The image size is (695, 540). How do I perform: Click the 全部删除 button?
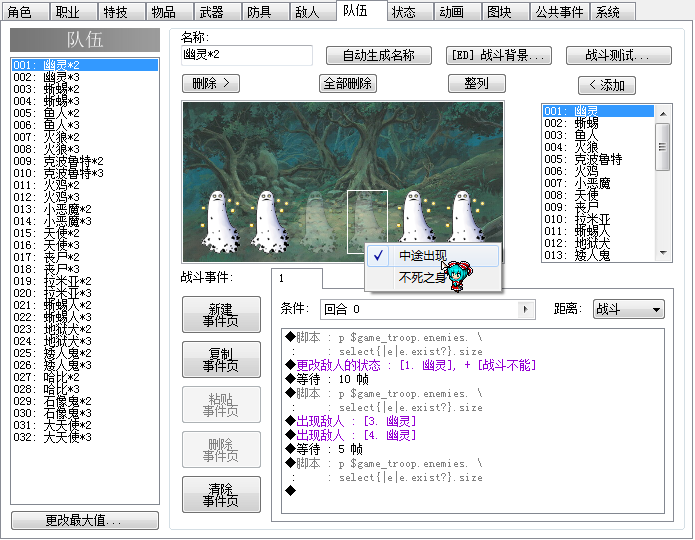click(x=348, y=83)
